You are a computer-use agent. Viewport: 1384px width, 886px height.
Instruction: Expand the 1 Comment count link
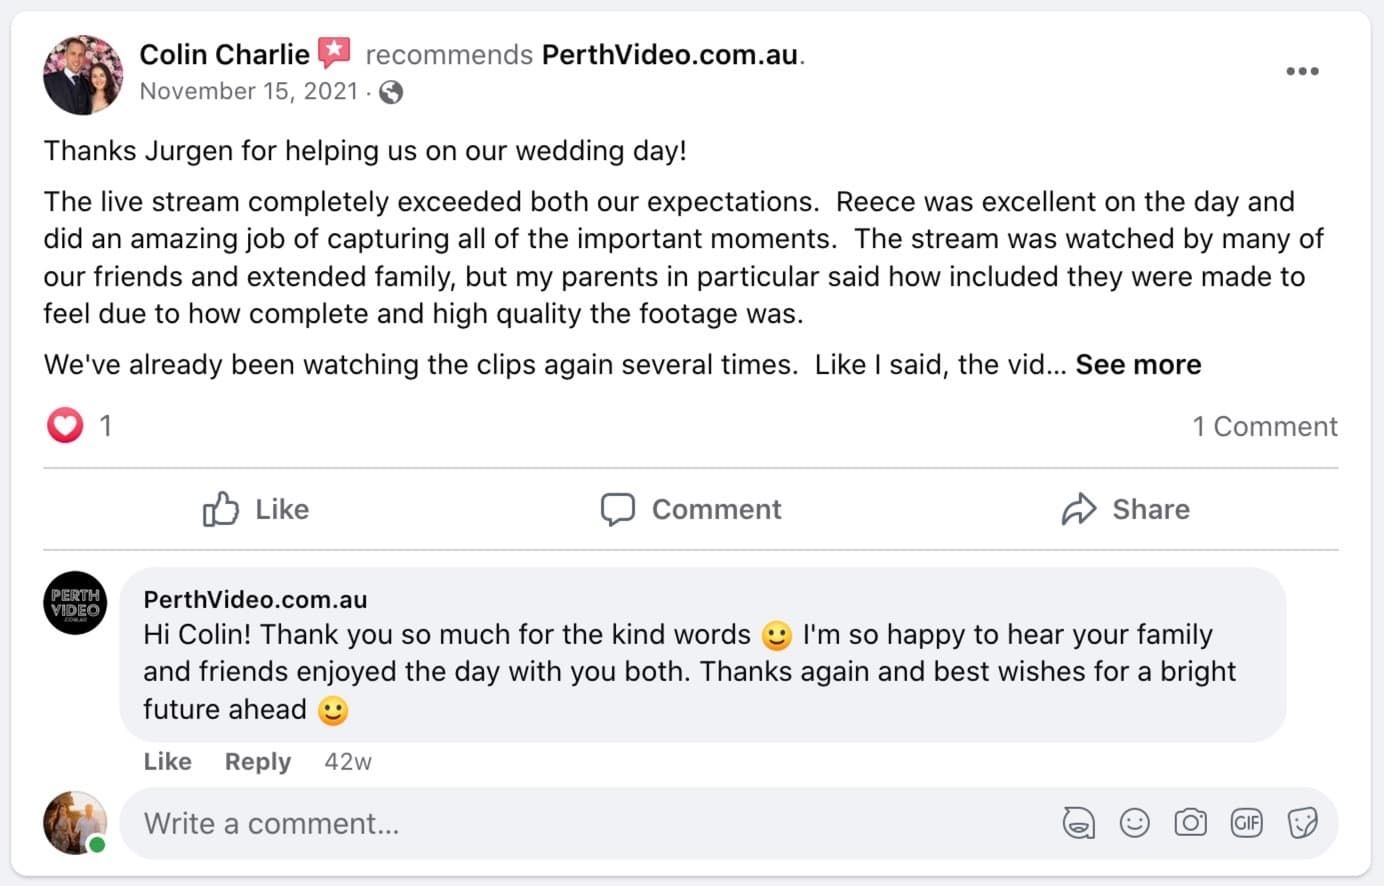(1264, 426)
